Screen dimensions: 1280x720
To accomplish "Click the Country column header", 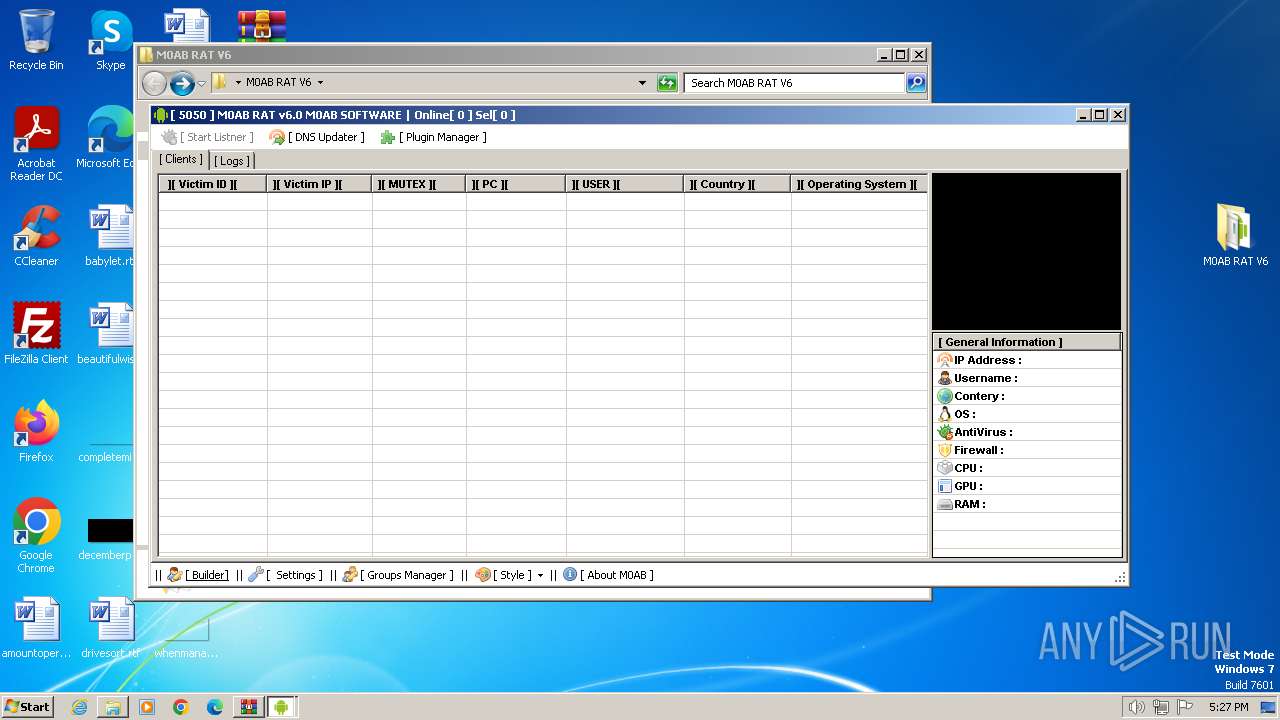I will (737, 184).
